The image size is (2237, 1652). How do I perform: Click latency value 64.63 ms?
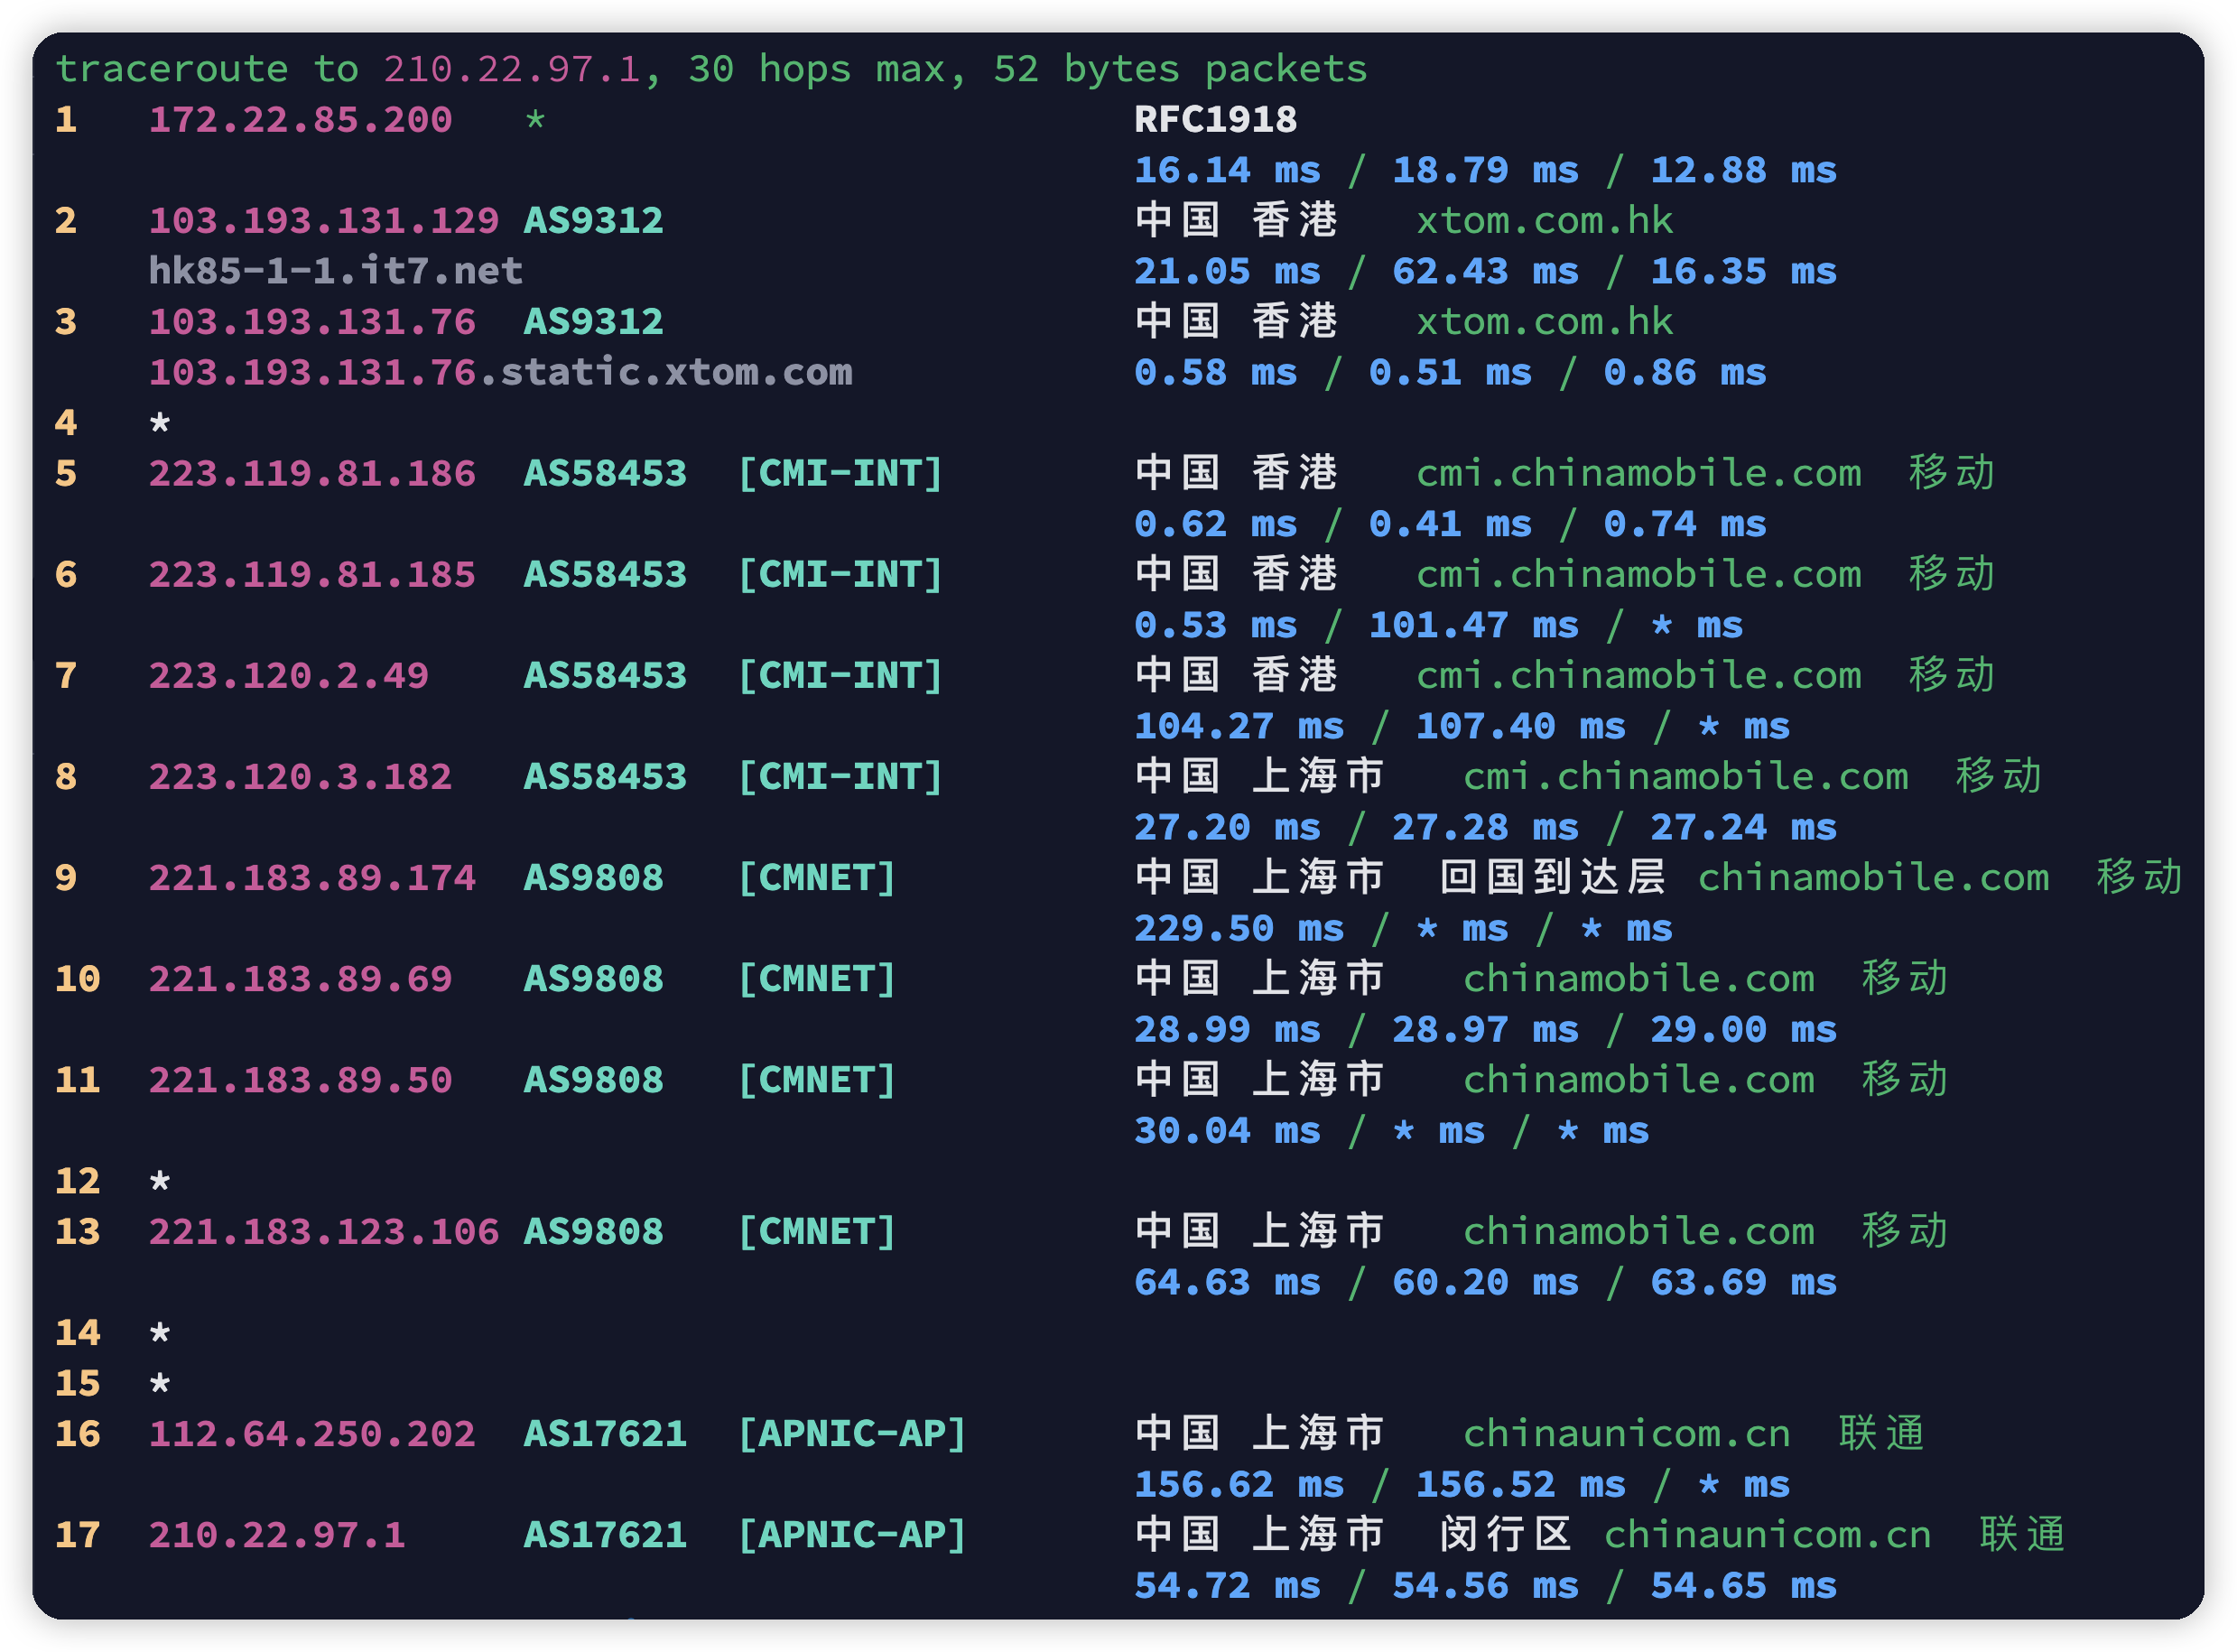pyautogui.click(x=1227, y=1283)
